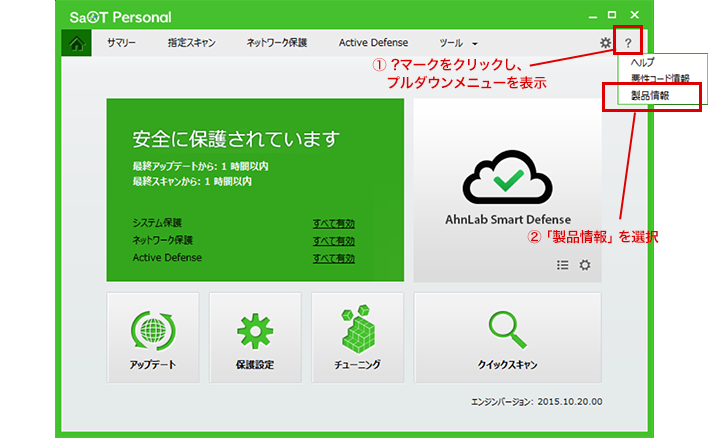Click the AhnLab Smart Defense cloud icon

click(x=508, y=177)
